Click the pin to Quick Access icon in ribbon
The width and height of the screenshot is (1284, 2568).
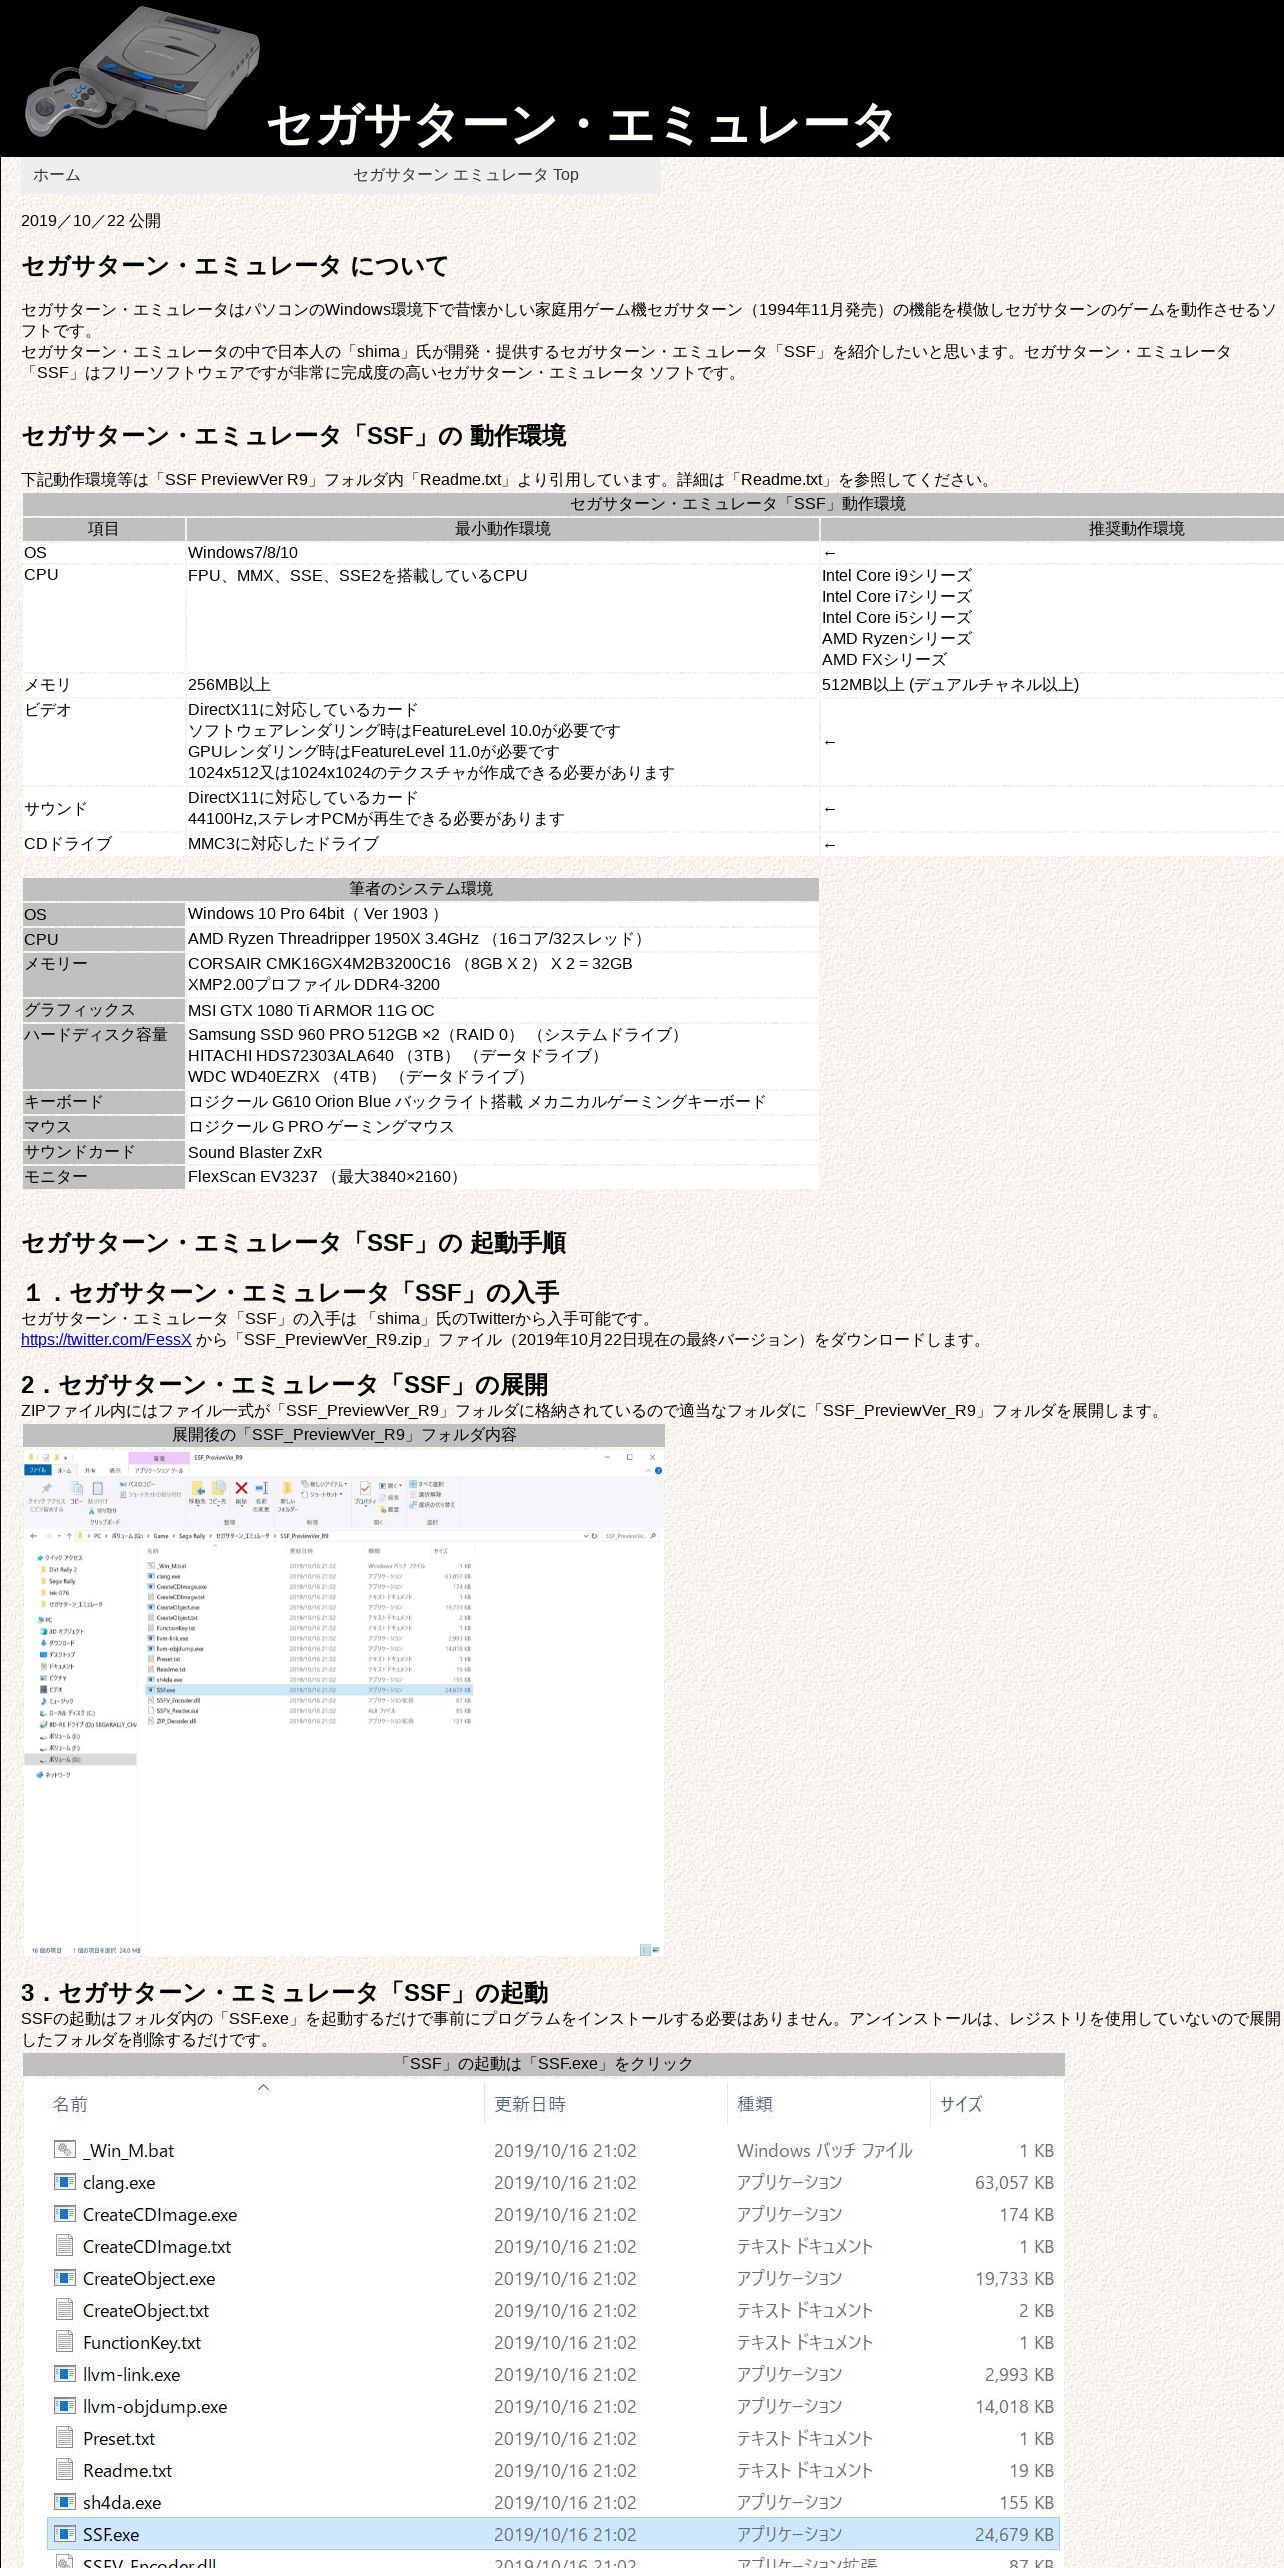click(x=46, y=1488)
